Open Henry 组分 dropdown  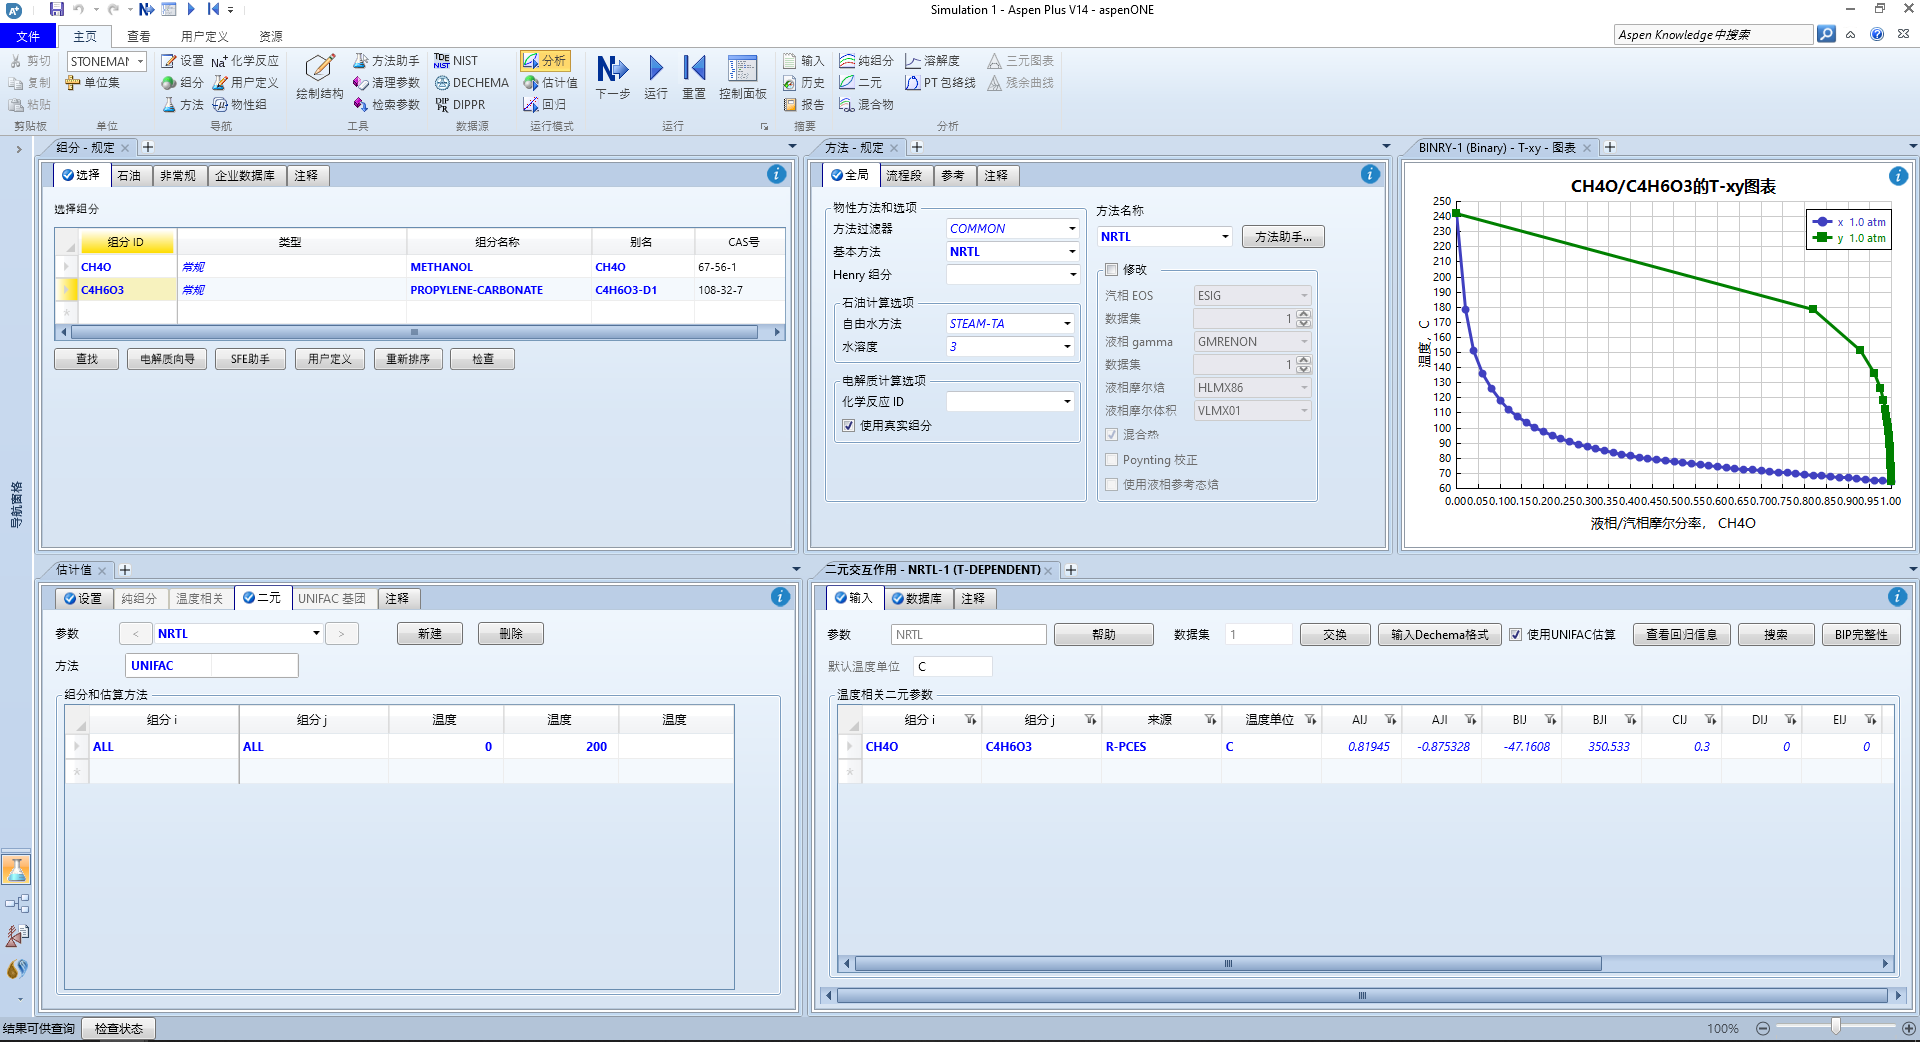1072,275
